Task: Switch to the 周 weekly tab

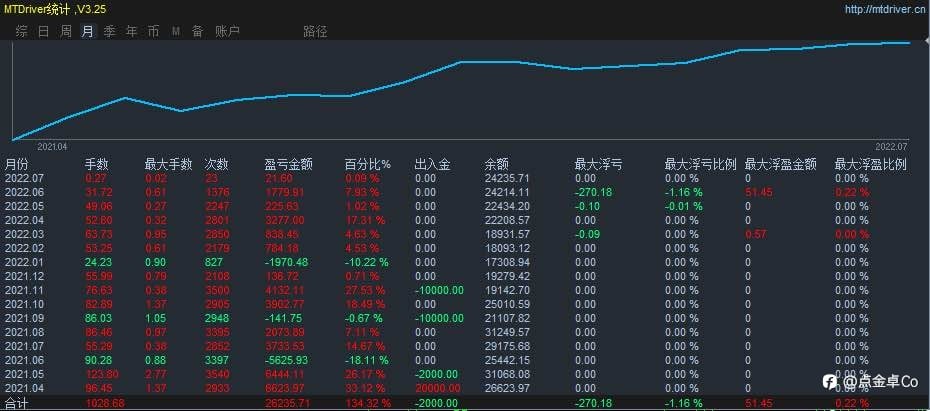Action: click(x=66, y=31)
